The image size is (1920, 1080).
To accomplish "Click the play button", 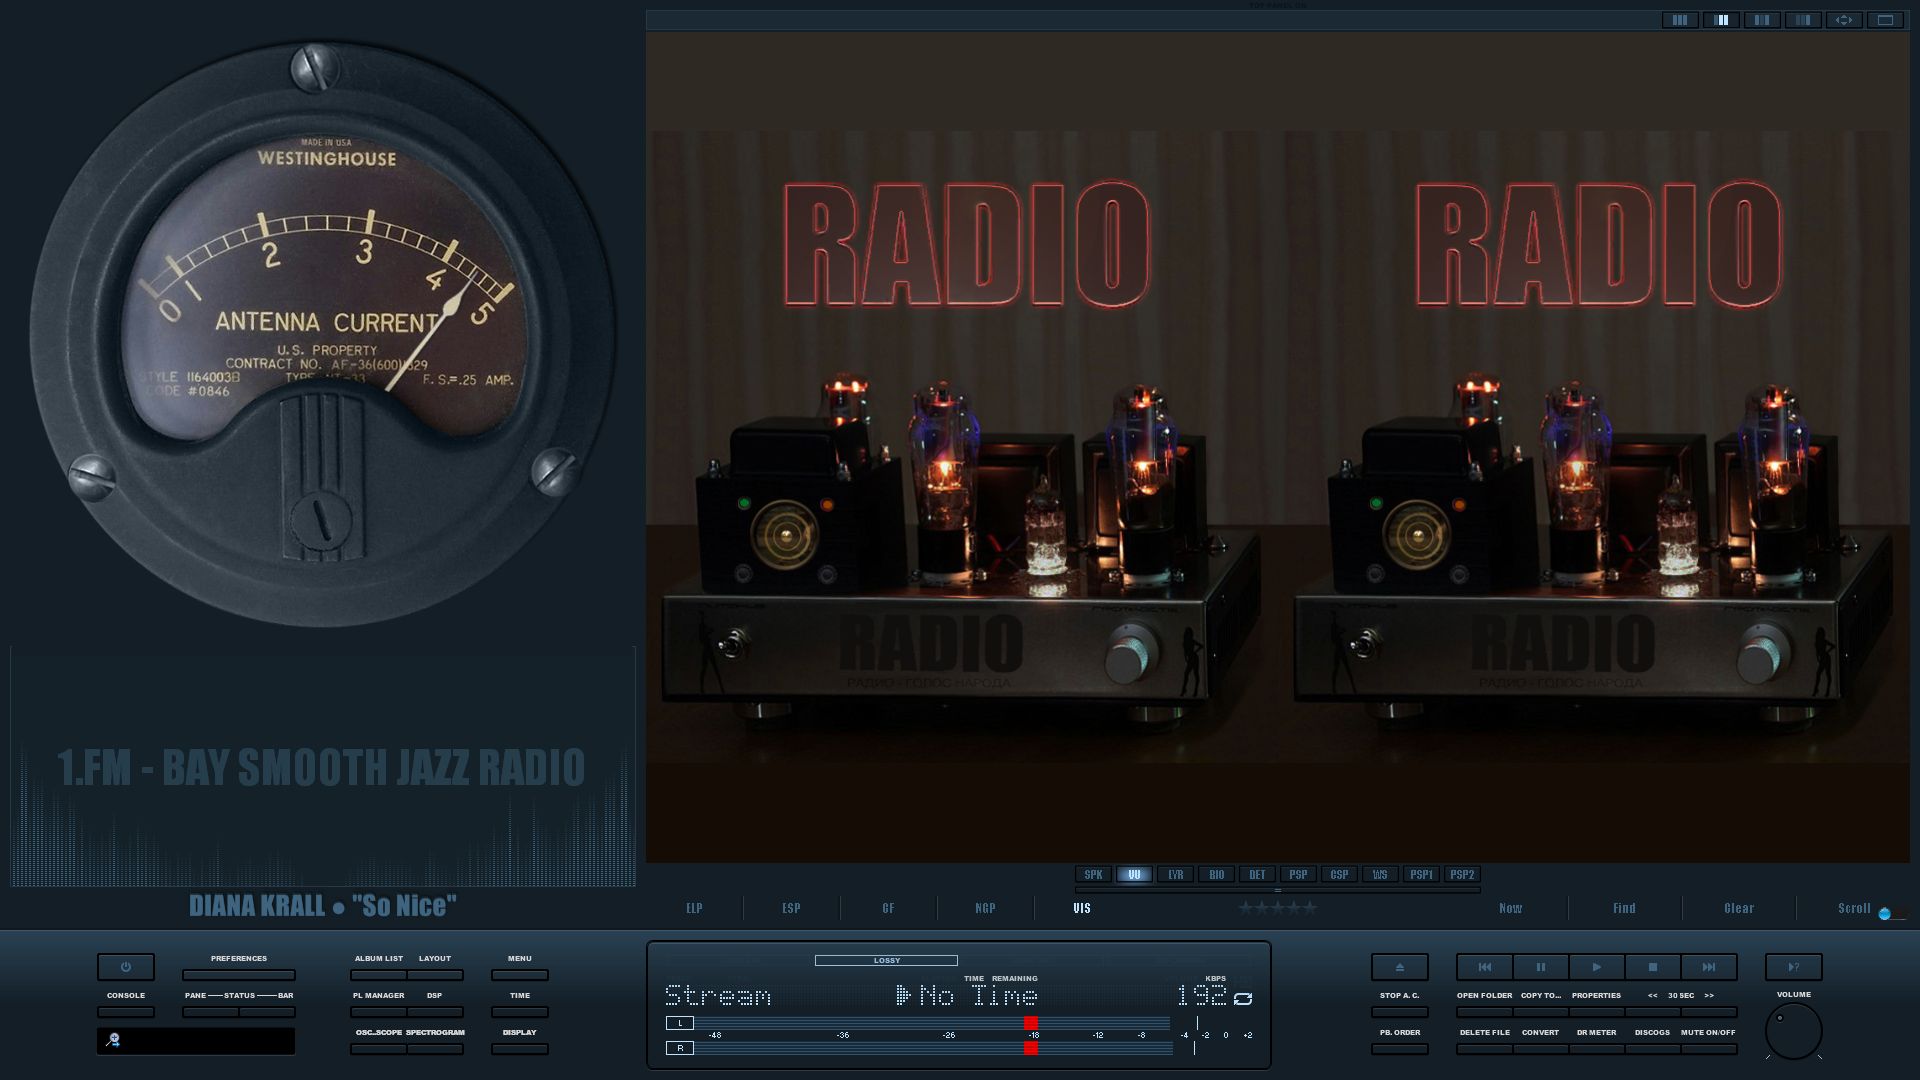I will click(x=1597, y=967).
